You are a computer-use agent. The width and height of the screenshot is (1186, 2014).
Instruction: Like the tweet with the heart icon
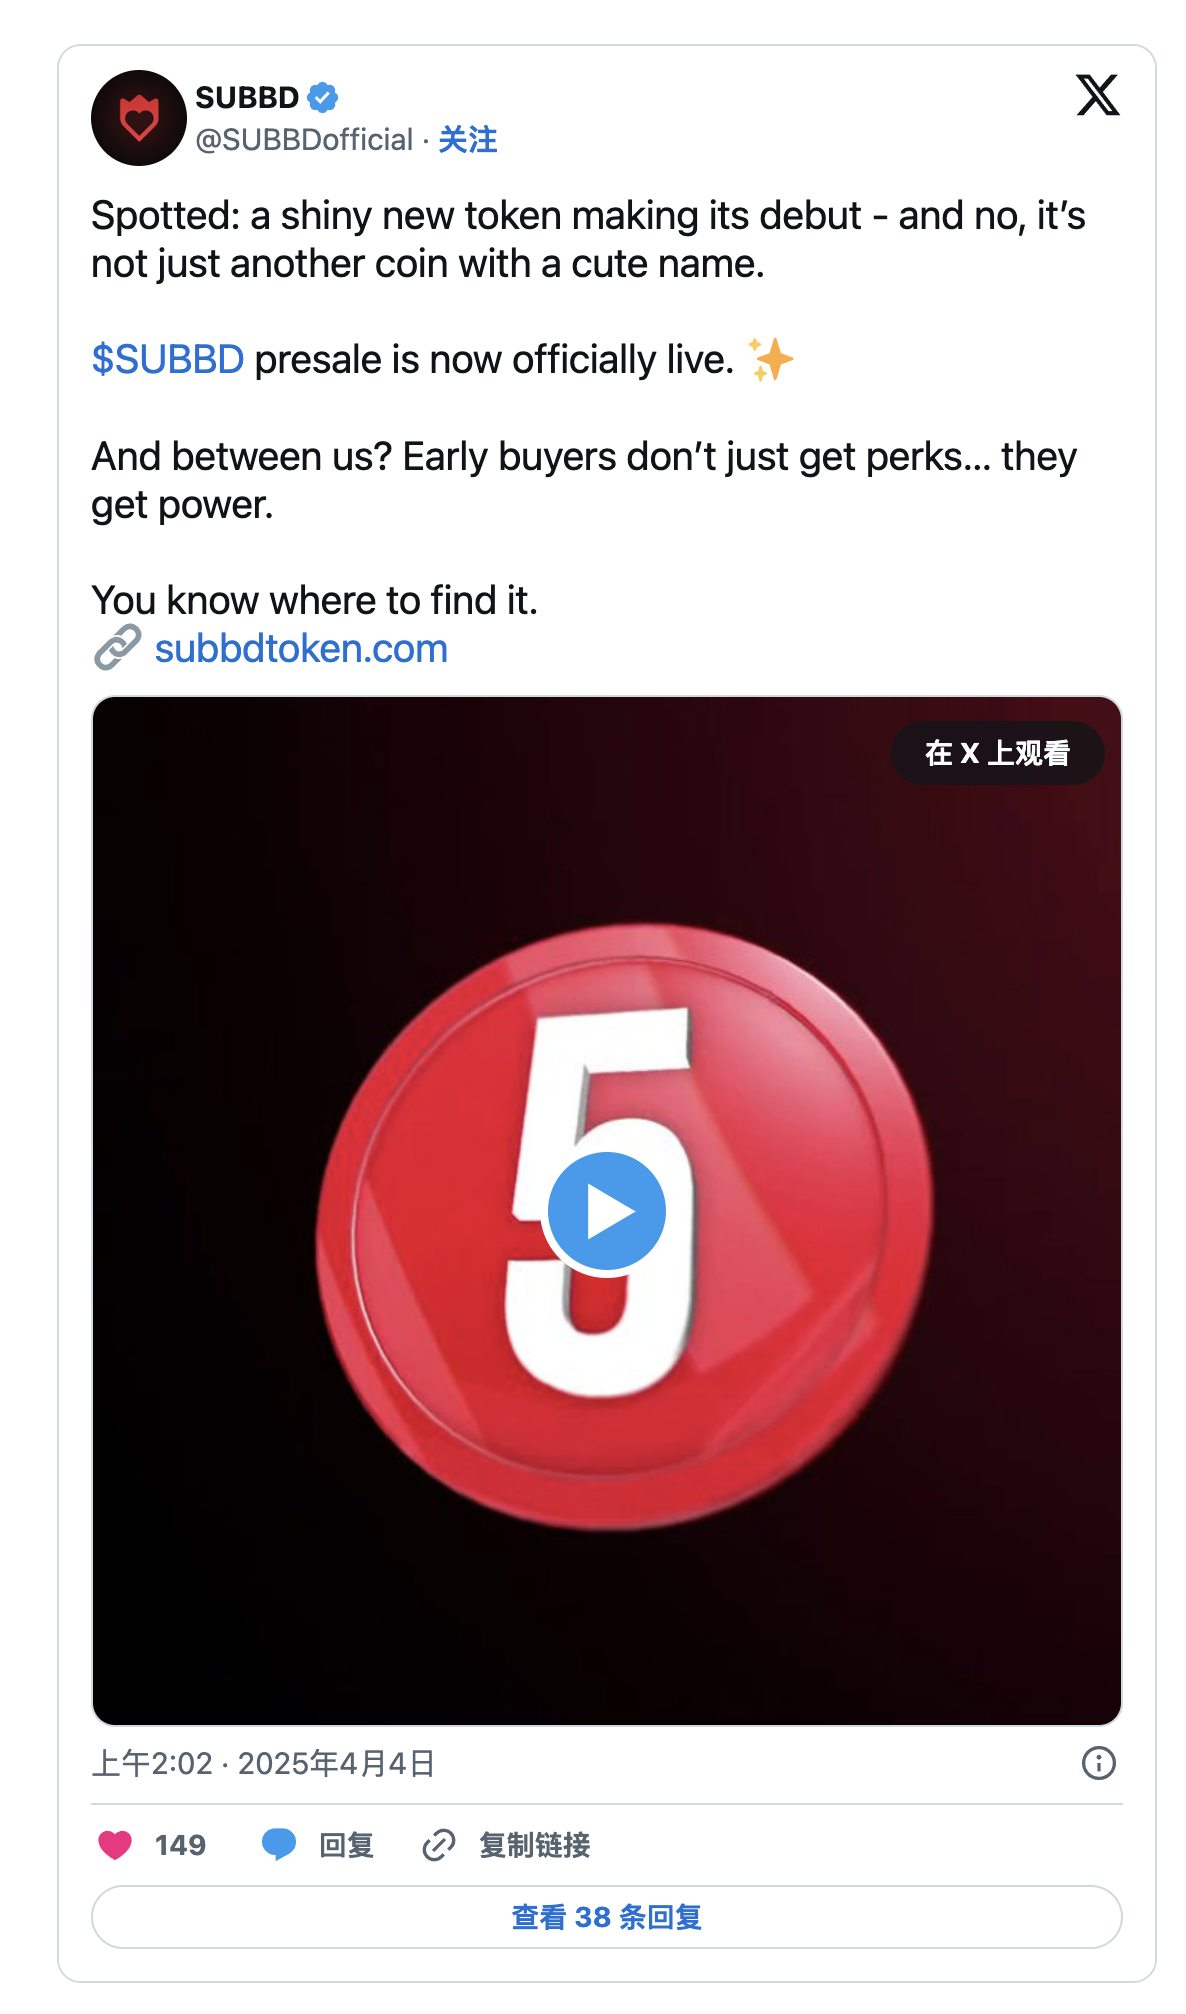115,1844
